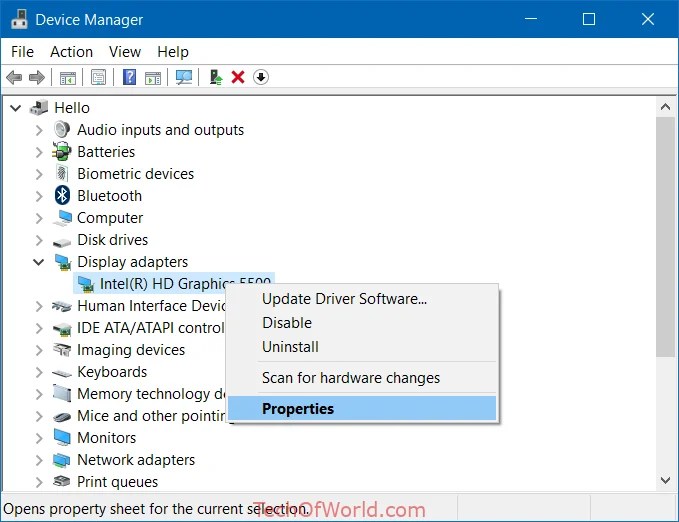679x522 pixels.
Task: Open the File menu
Action: [x=22, y=52]
